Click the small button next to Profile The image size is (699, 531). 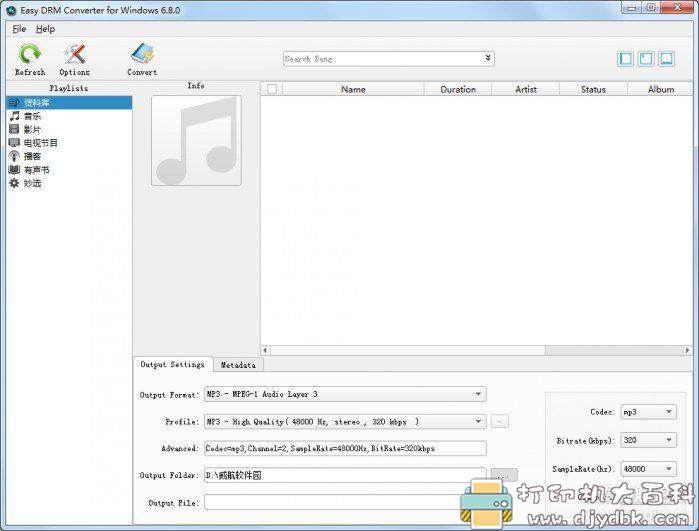click(x=500, y=421)
